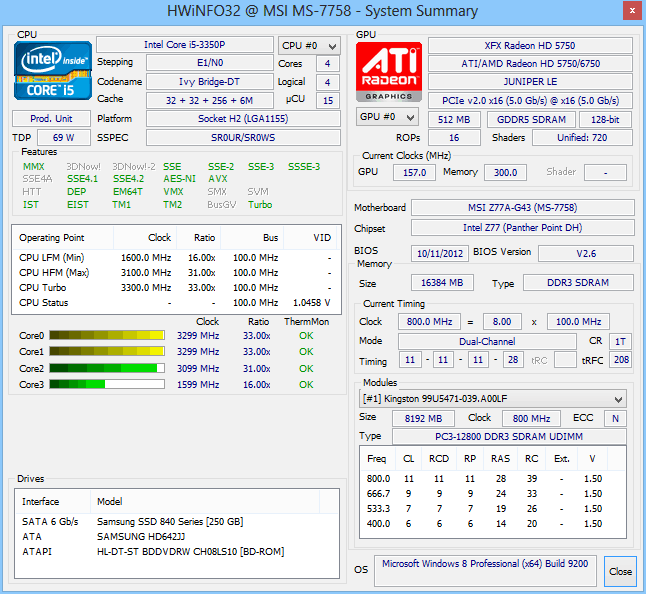Viewport: 646px width, 594px height.
Task: Click the Prod. Unit button
Action: 50,119
